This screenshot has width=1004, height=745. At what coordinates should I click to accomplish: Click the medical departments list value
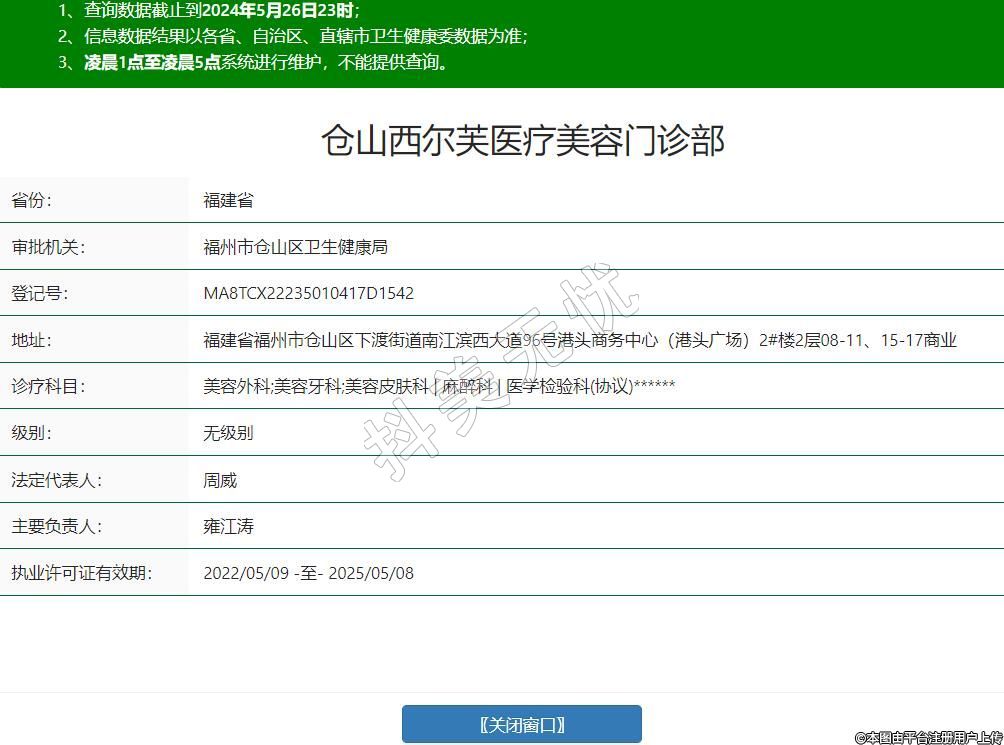click(438, 386)
